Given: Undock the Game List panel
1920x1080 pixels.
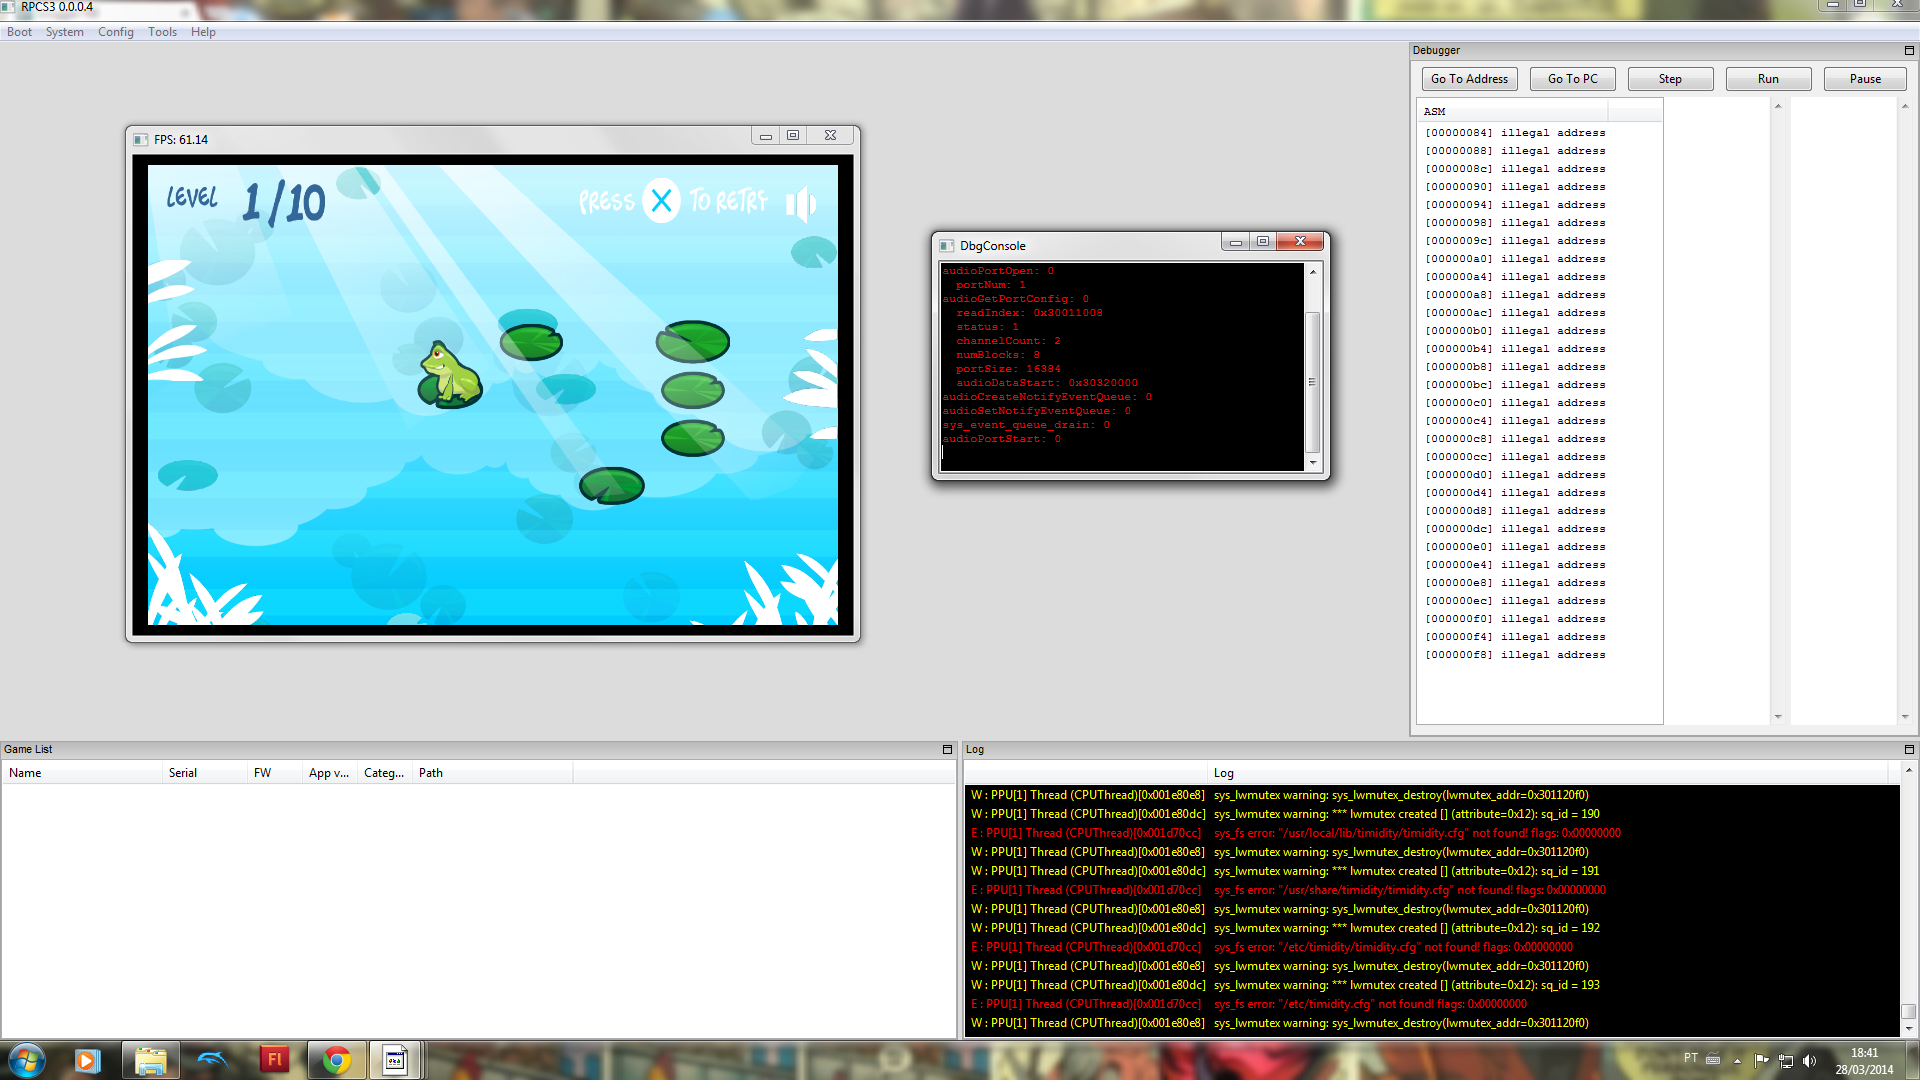Looking at the screenshot, I should click(947, 749).
